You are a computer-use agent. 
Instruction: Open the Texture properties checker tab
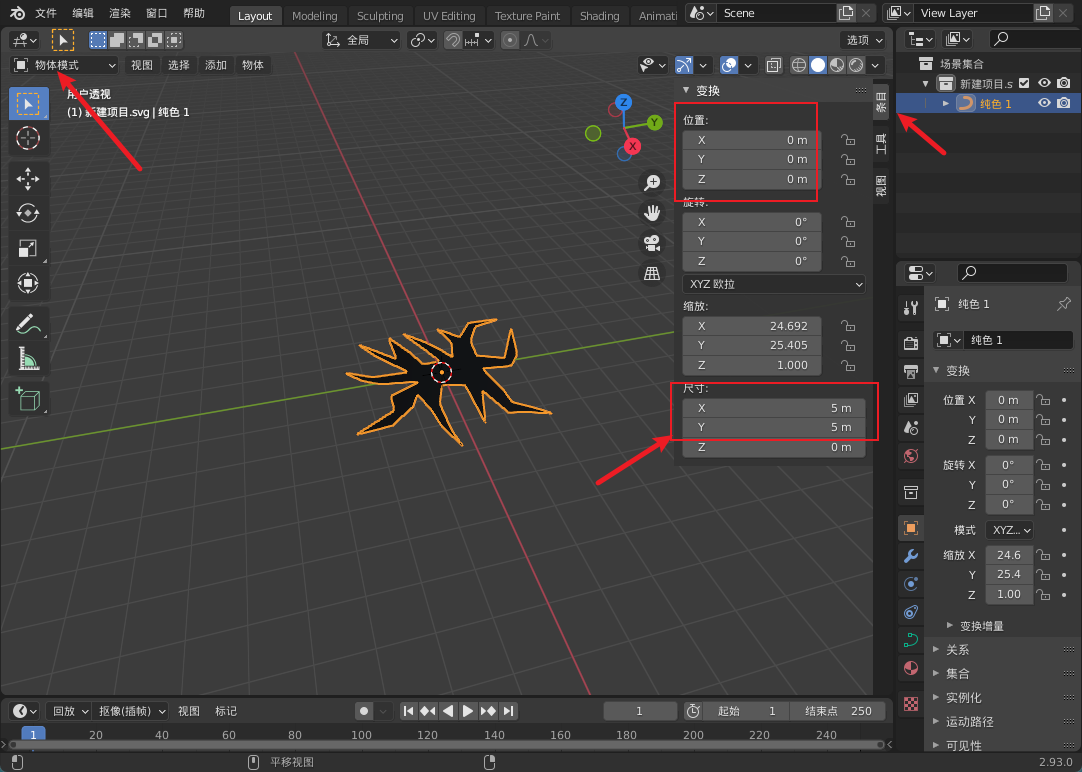[x=911, y=704]
